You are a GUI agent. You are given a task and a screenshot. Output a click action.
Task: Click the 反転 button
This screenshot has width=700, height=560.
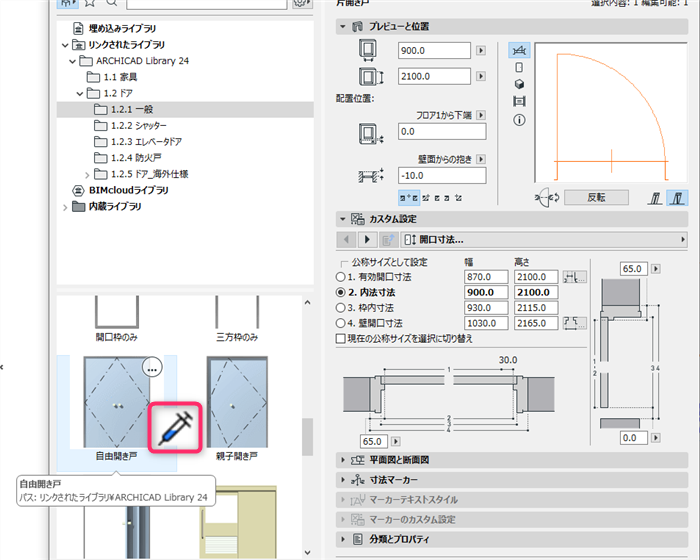click(x=596, y=197)
